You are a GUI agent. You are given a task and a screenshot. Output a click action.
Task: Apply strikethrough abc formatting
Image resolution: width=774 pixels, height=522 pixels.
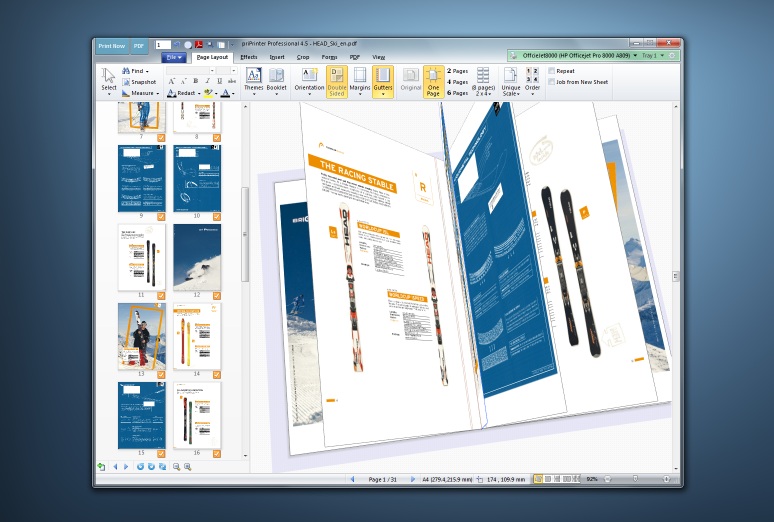coord(232,81)
